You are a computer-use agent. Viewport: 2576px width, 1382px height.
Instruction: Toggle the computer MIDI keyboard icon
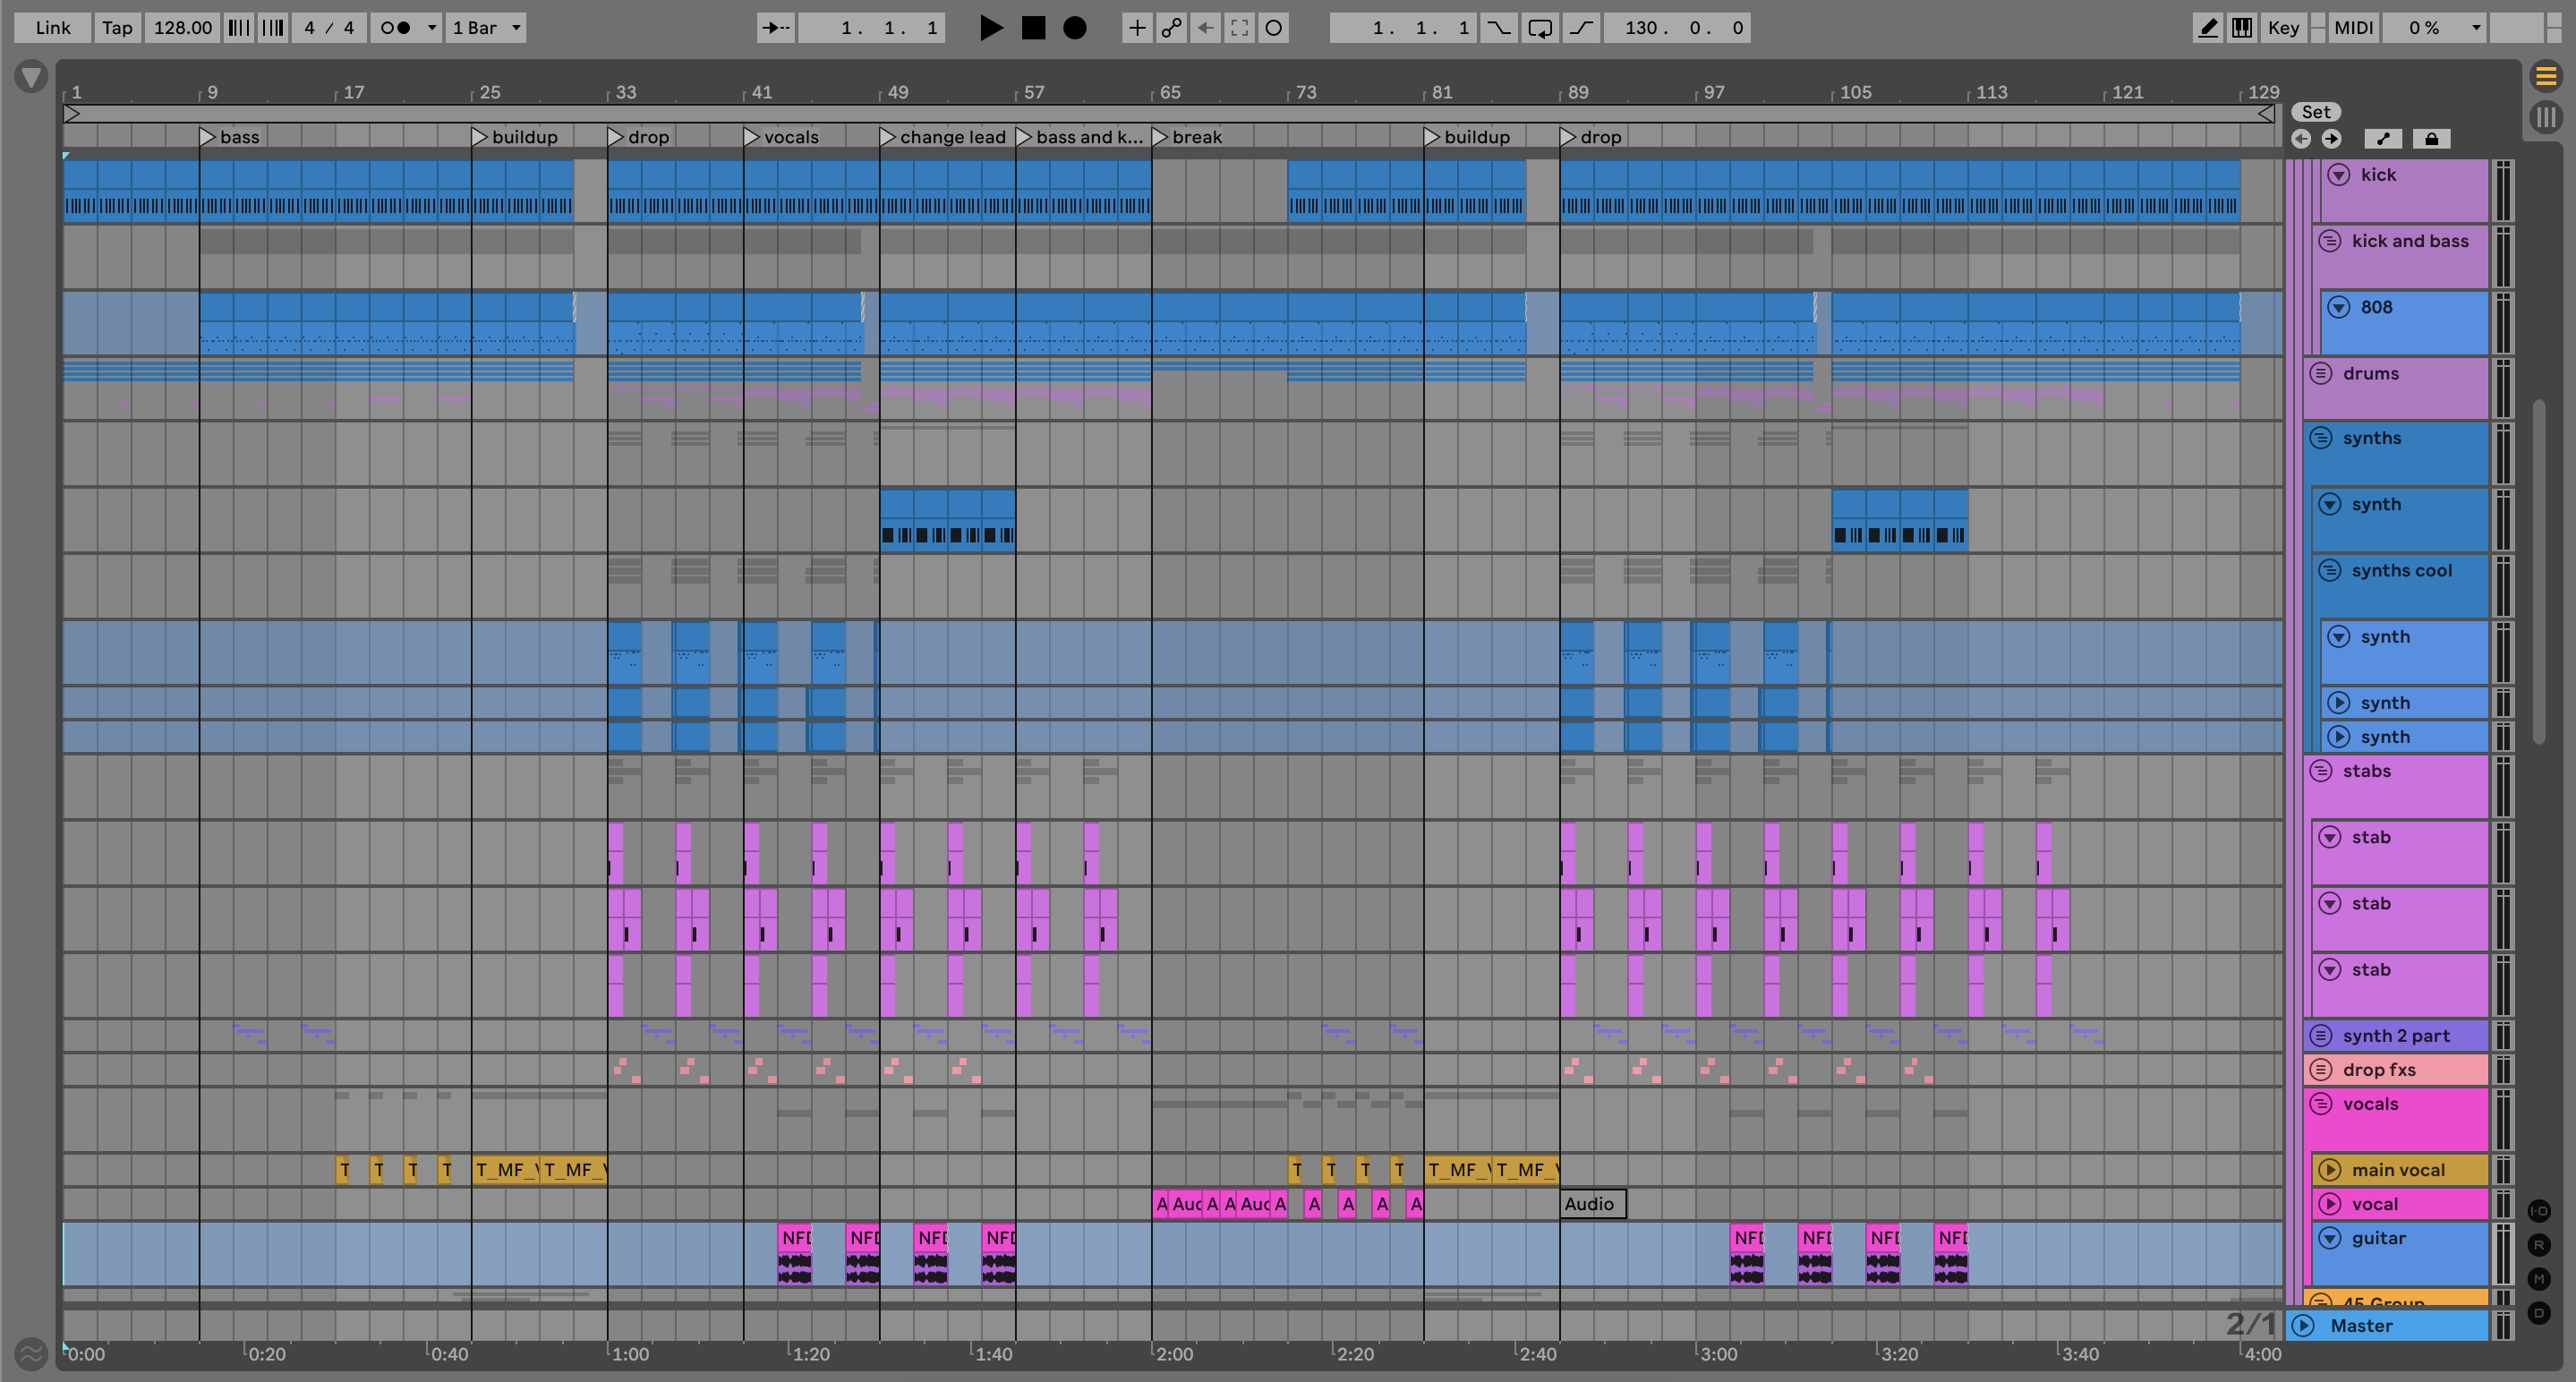coord(2242,28)
